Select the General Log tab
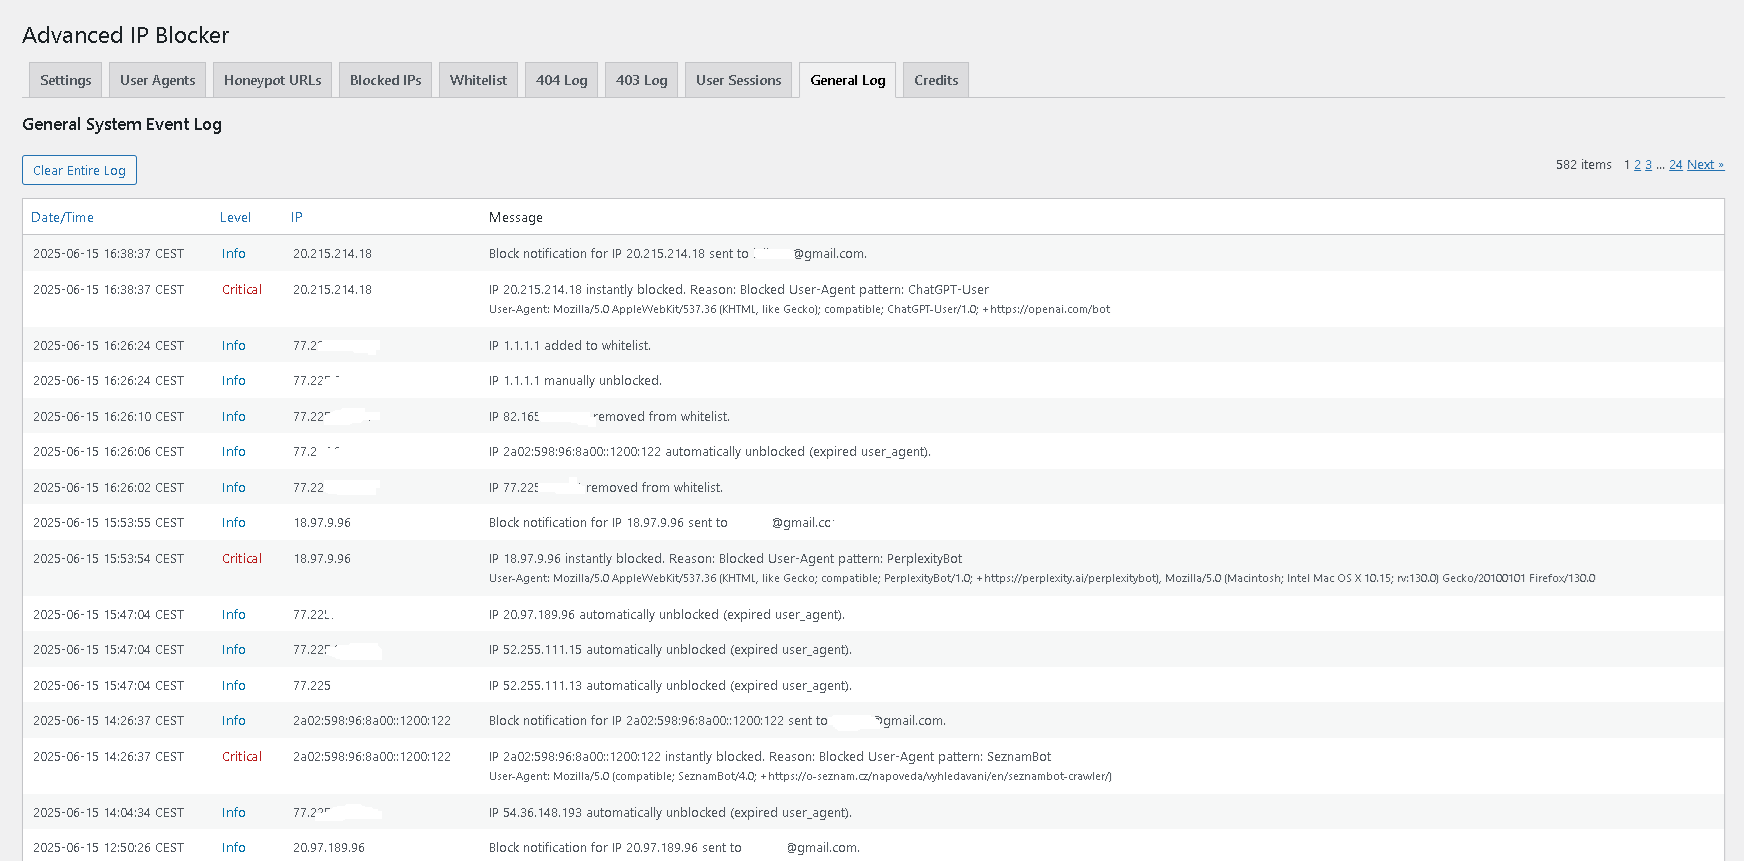Image resolution: width=1744 pixels, height=861 pixels. pyautogui.click(x=847, y=80)
